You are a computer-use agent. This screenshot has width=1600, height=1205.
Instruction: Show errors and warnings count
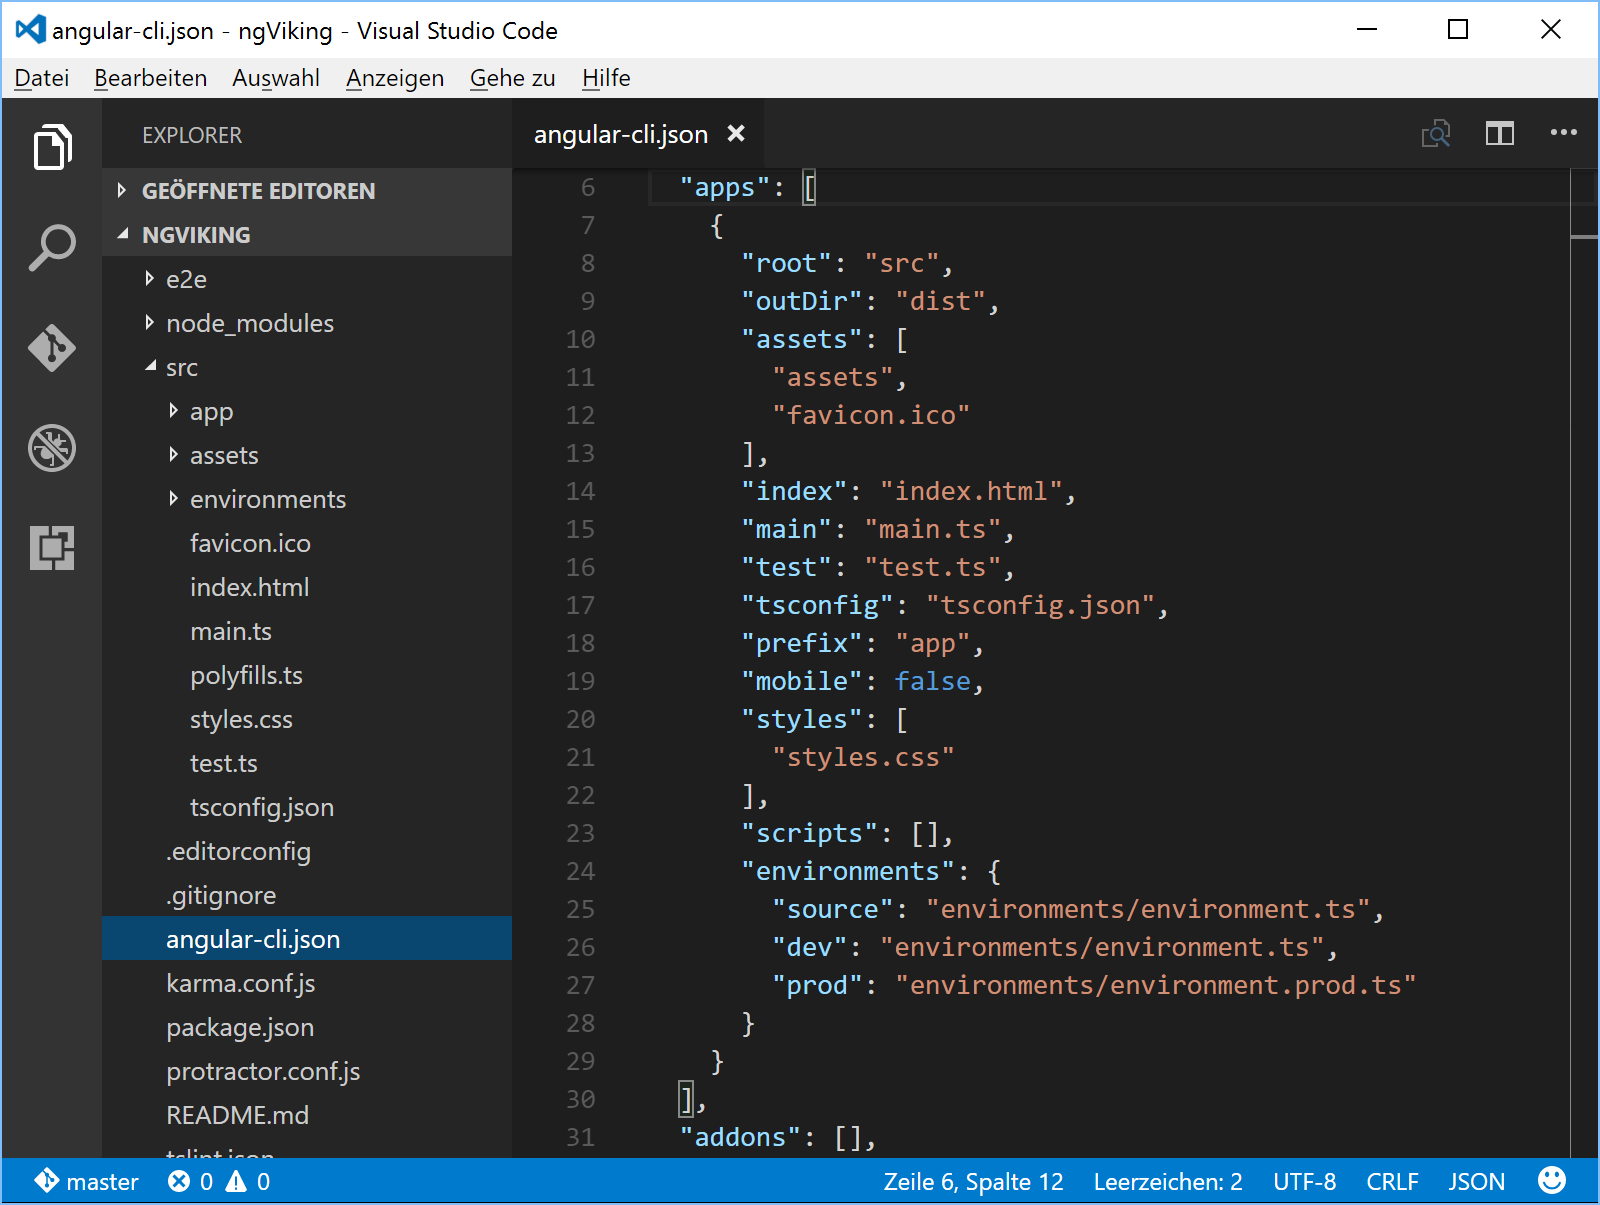point(219,1182)
